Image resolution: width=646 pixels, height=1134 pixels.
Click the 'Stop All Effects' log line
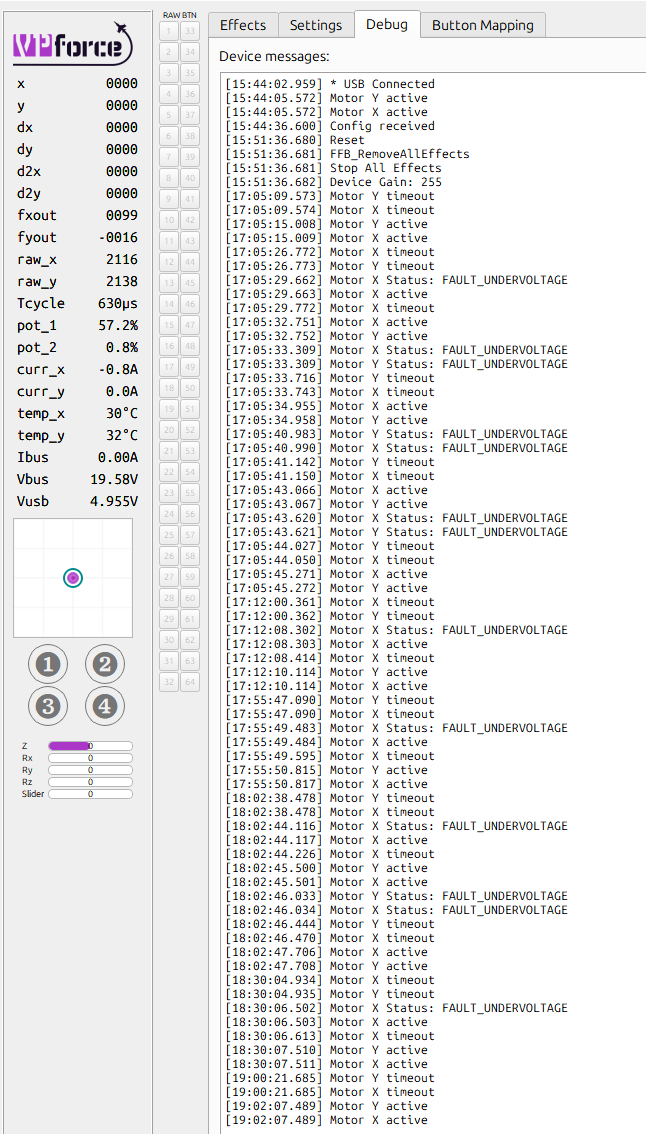[x=333, y=168]
